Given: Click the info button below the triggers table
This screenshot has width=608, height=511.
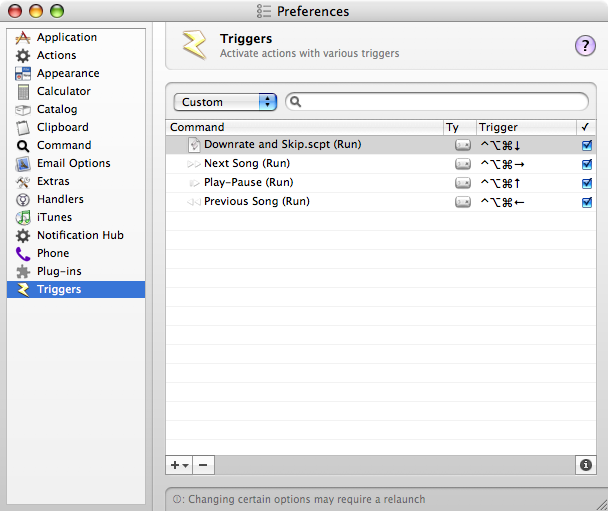Looking at the screenshot, I should tap(585, 465).
